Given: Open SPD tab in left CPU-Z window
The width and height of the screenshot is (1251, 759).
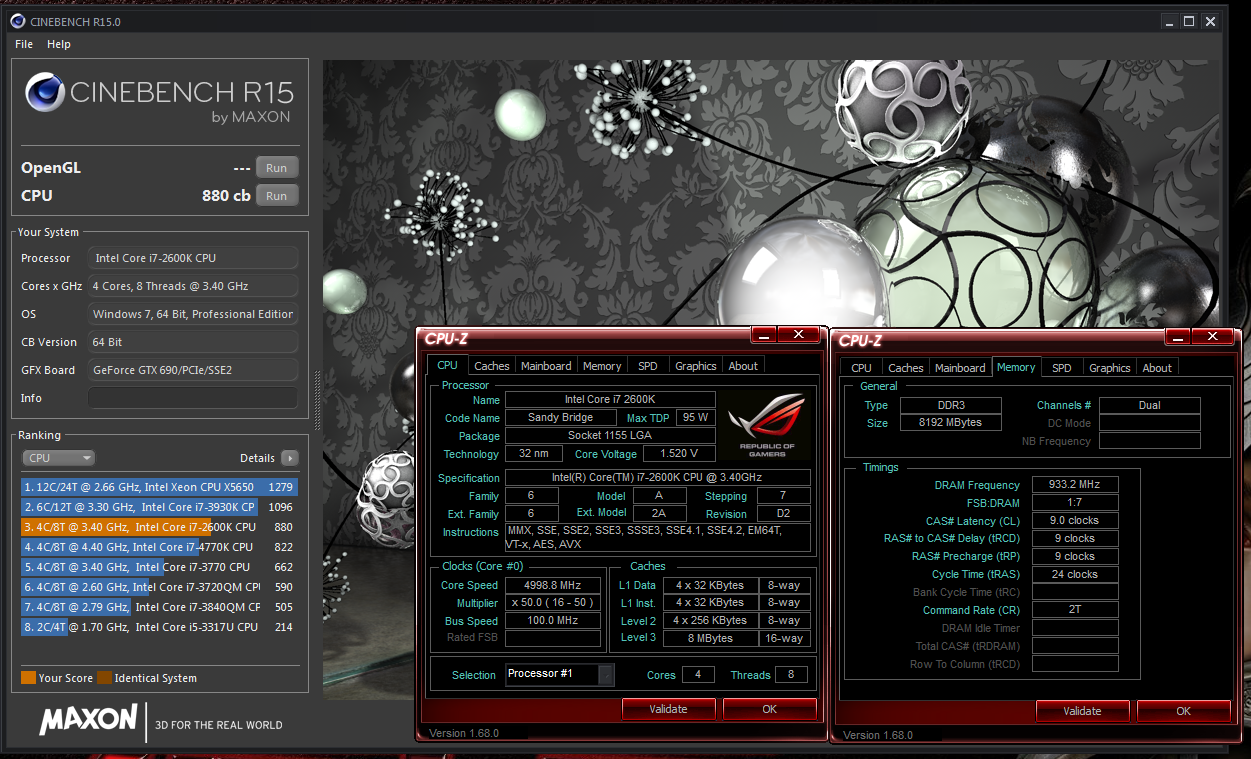Looking at the screenshot, I should 648,366.
